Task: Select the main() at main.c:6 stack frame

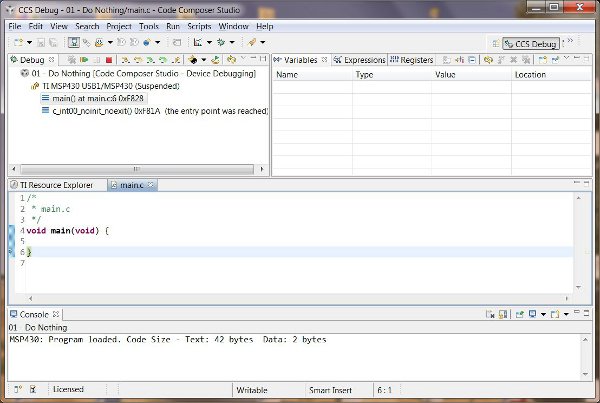Action: pos(94,99)
